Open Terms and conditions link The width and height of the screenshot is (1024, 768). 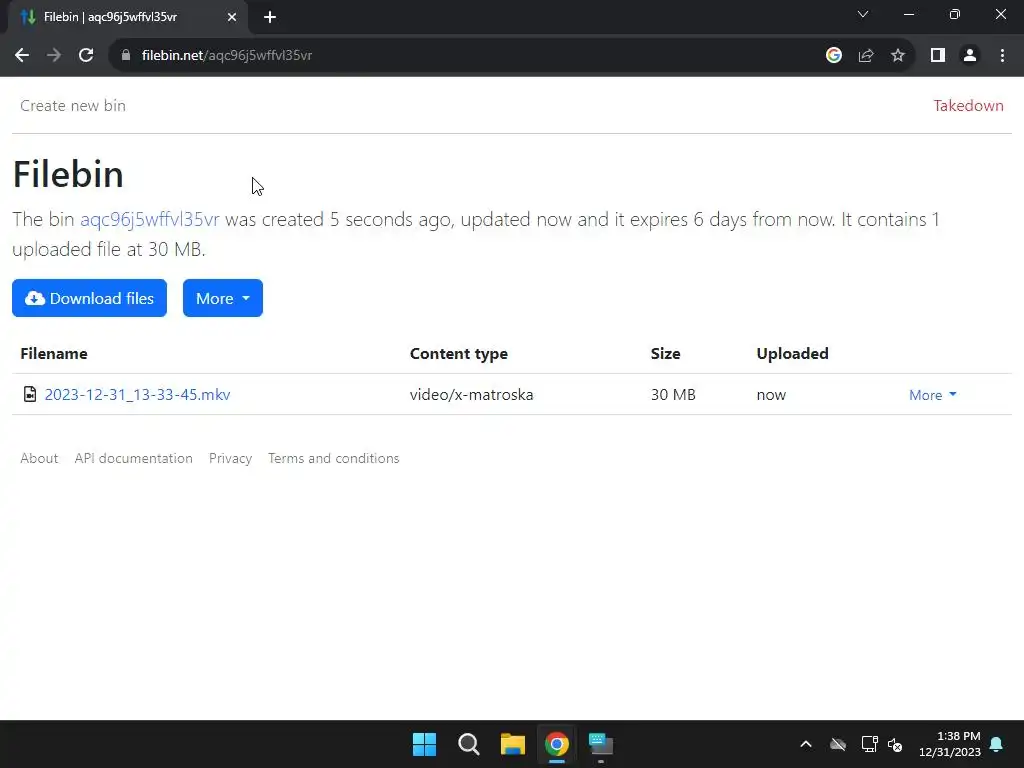tap(334, 458)
